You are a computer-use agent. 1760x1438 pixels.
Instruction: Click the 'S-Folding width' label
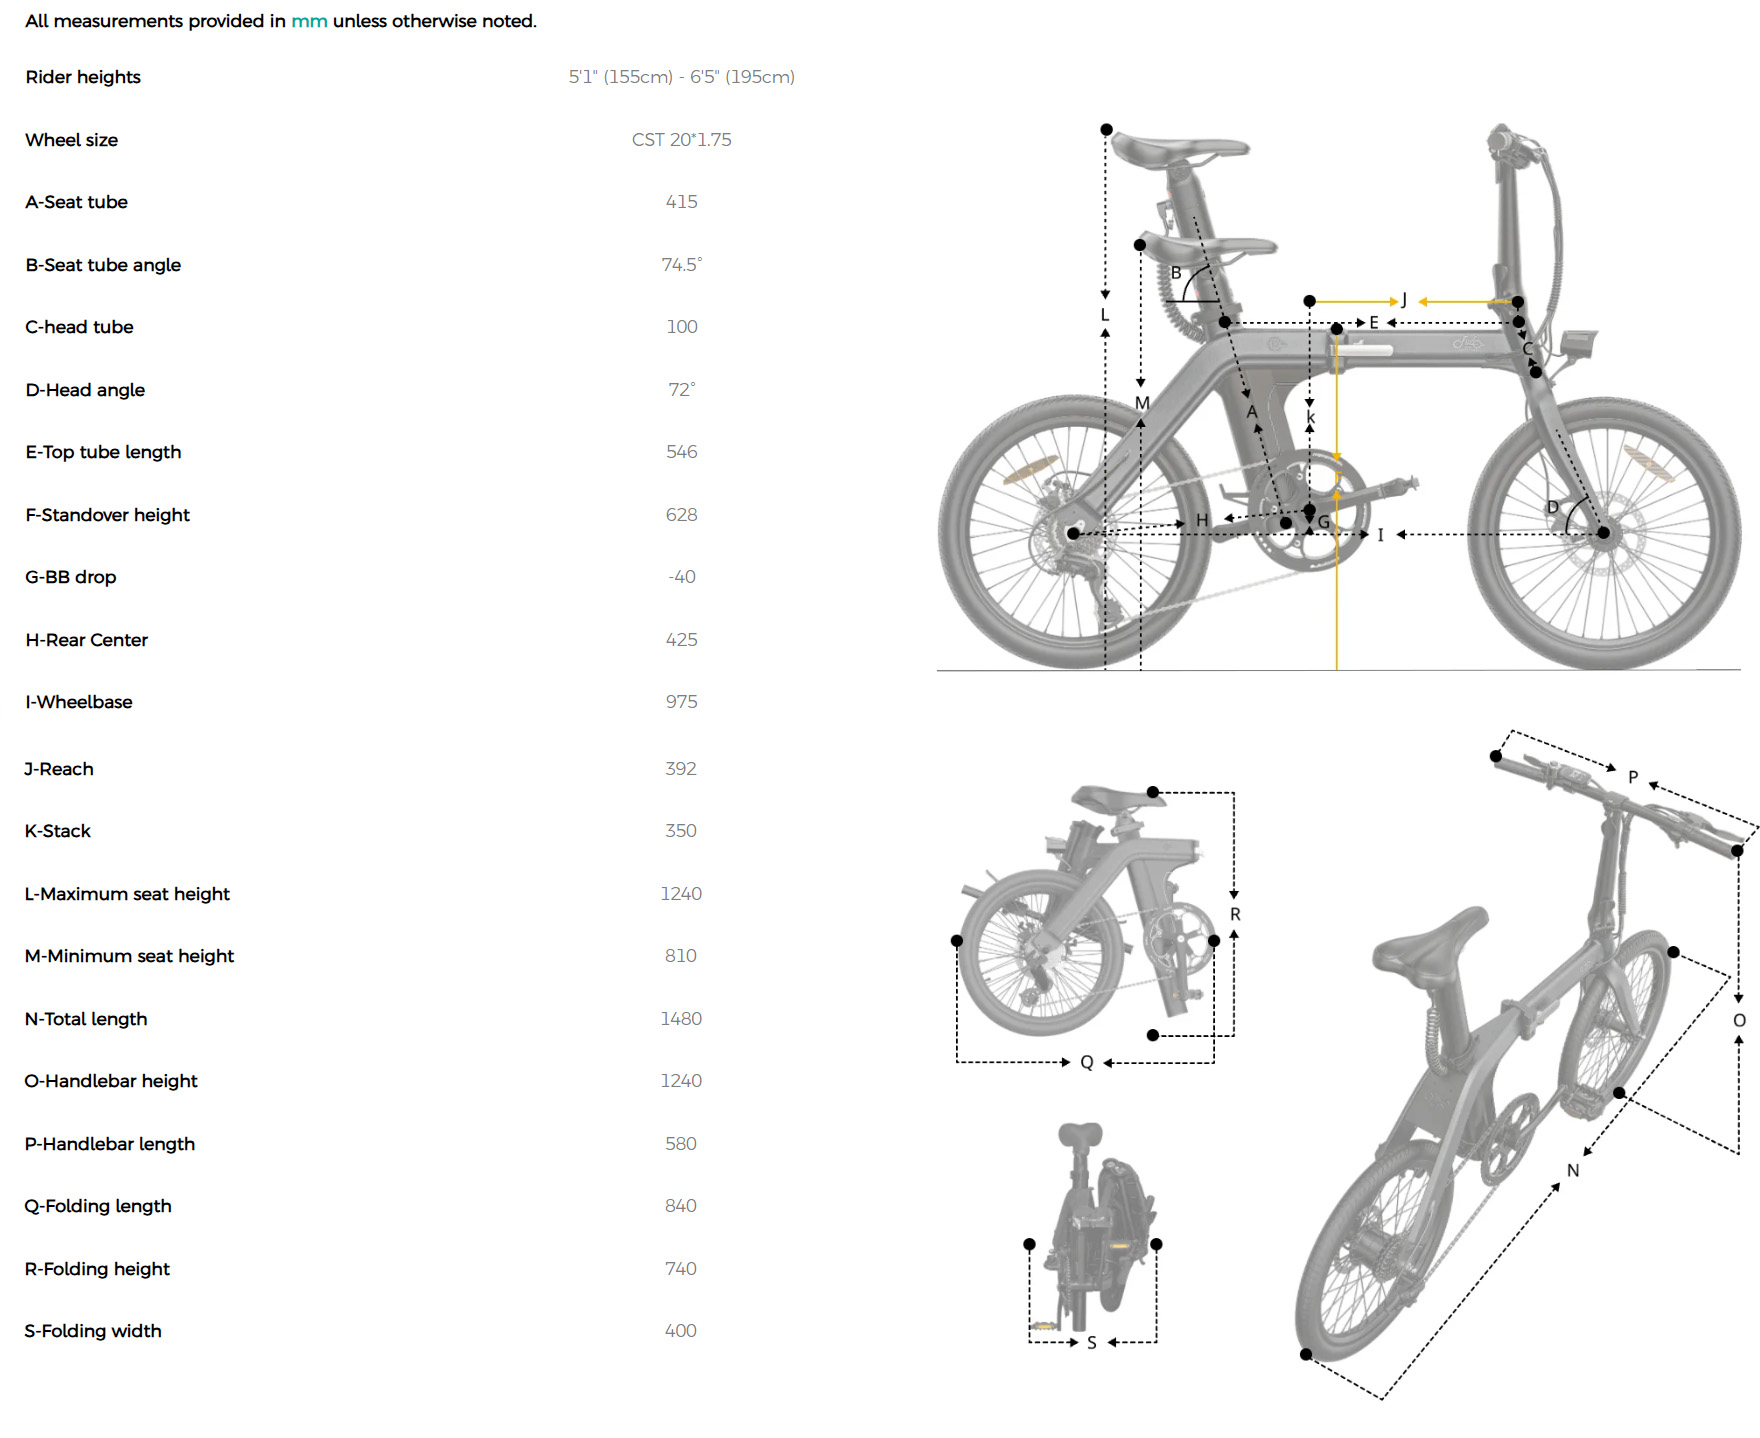click(93, 1331)
